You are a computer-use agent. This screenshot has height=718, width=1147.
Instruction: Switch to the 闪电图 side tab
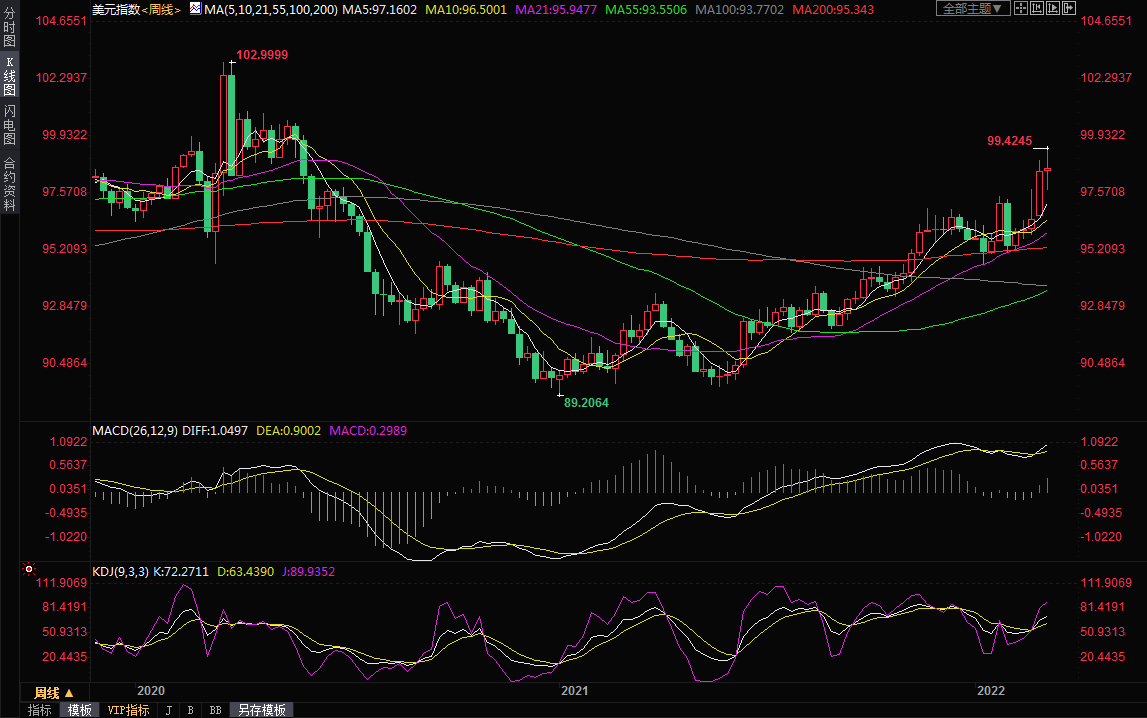(x=9, y=125)
